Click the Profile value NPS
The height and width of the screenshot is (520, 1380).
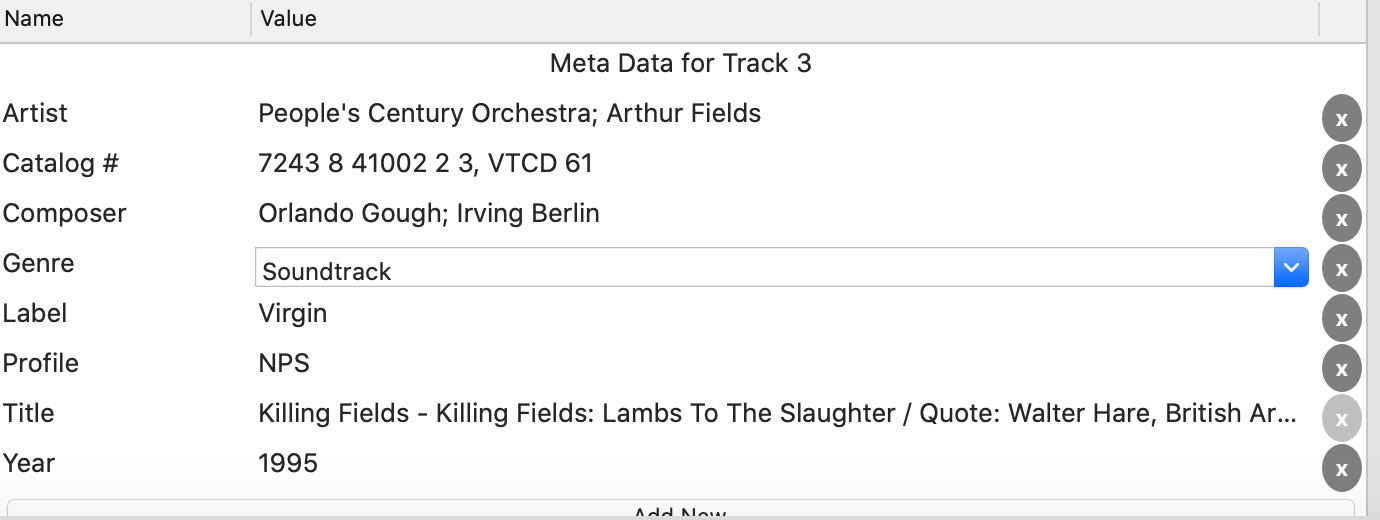284,364
